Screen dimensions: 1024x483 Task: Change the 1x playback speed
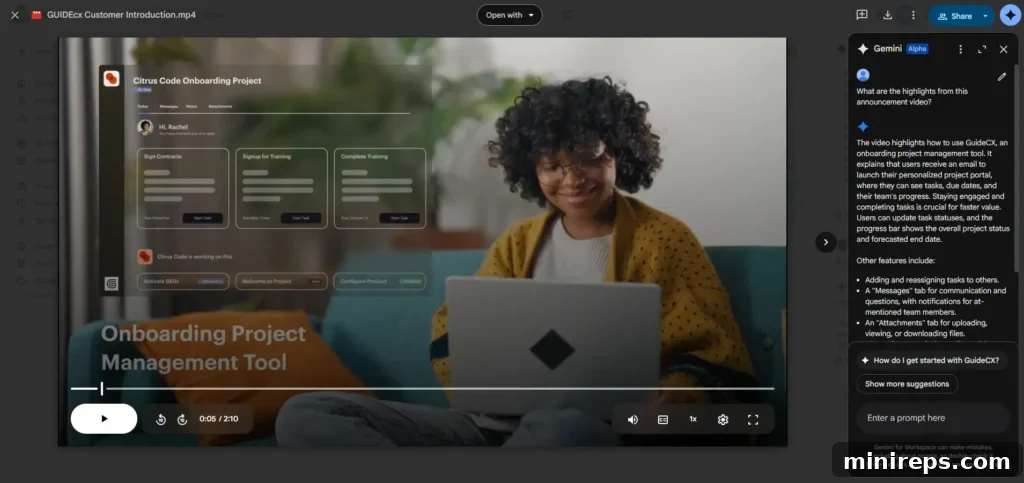693,419
